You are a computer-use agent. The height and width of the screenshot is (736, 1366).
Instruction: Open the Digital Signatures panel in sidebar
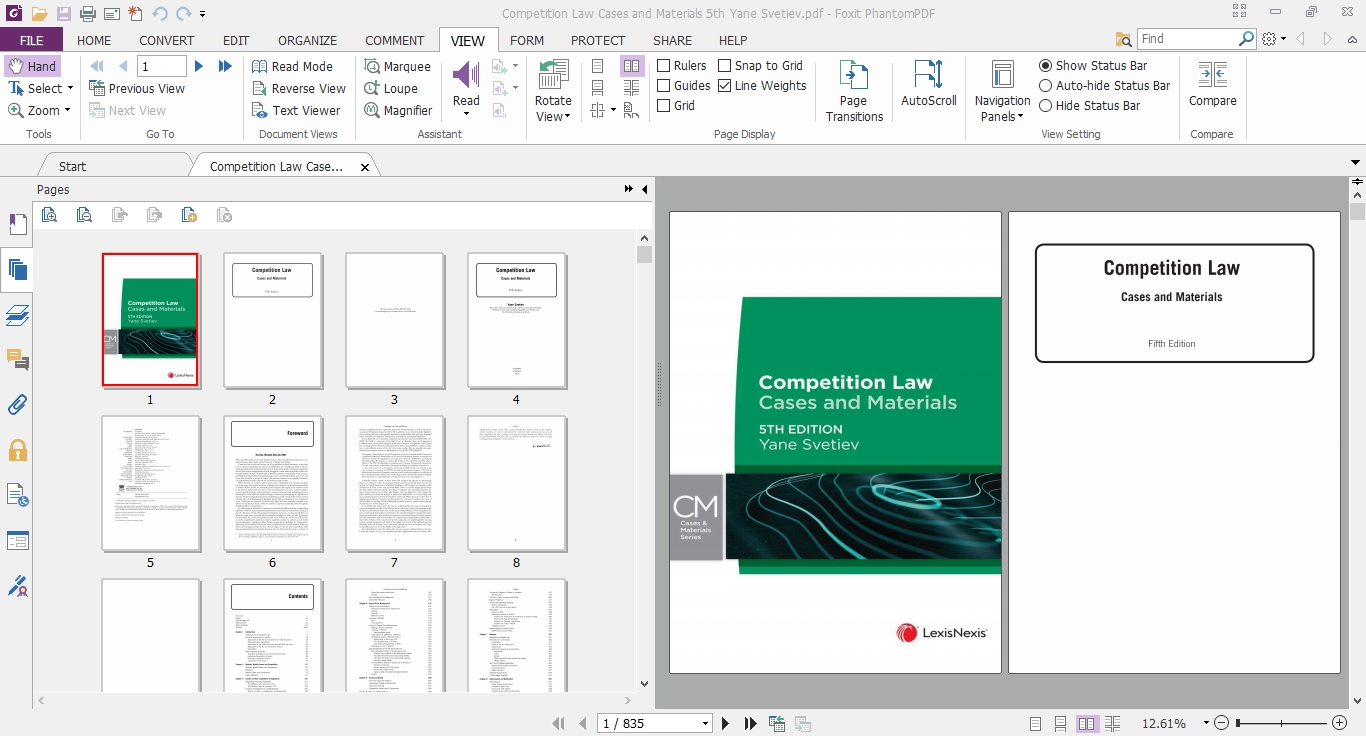[x=17, y=586]
